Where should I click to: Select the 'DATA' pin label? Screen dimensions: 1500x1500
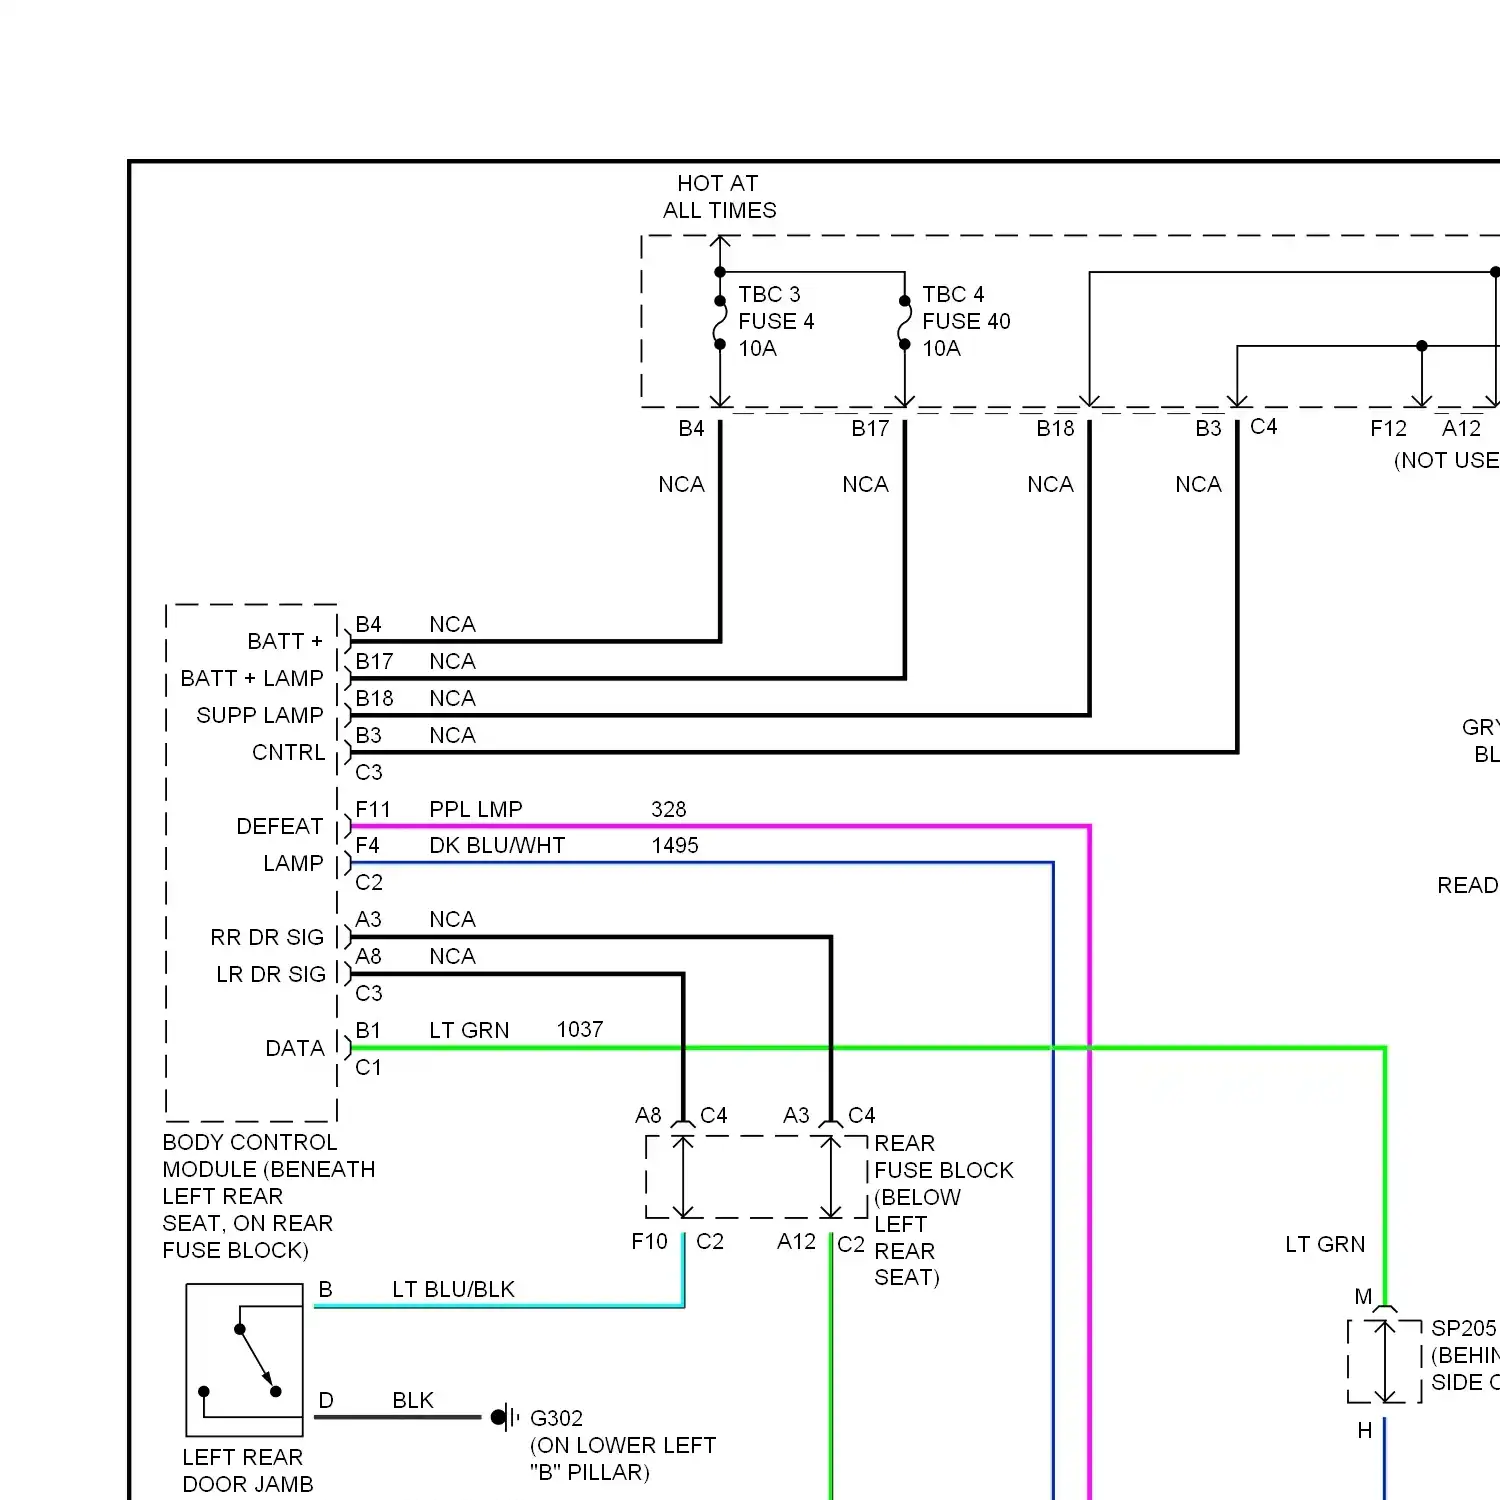tap(295, 1048)
